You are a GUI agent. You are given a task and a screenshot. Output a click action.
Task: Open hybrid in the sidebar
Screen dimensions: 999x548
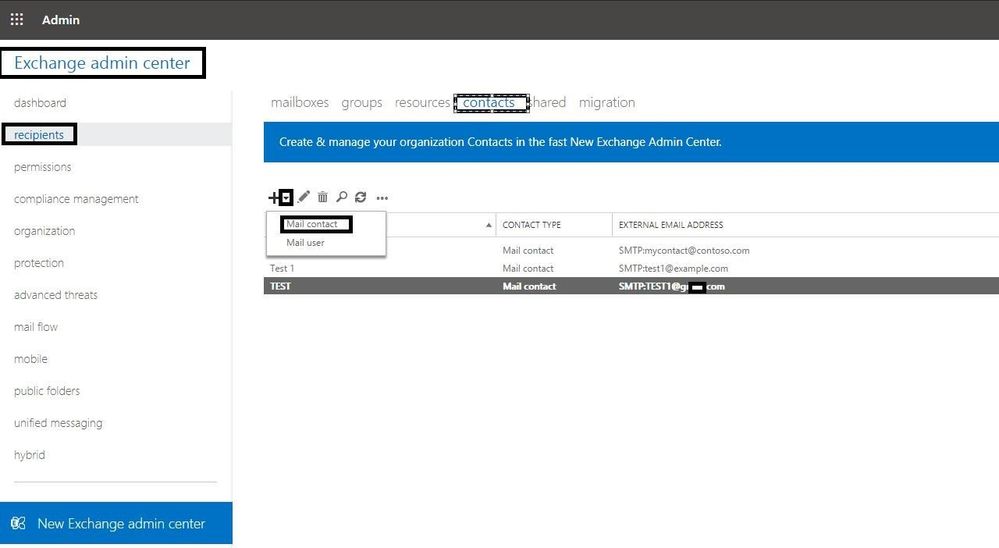(x=29, y=455)
